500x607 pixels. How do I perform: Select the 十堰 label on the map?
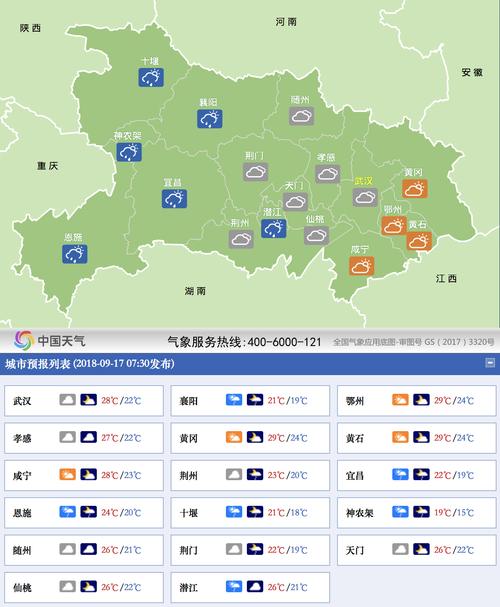pos(150,61)
